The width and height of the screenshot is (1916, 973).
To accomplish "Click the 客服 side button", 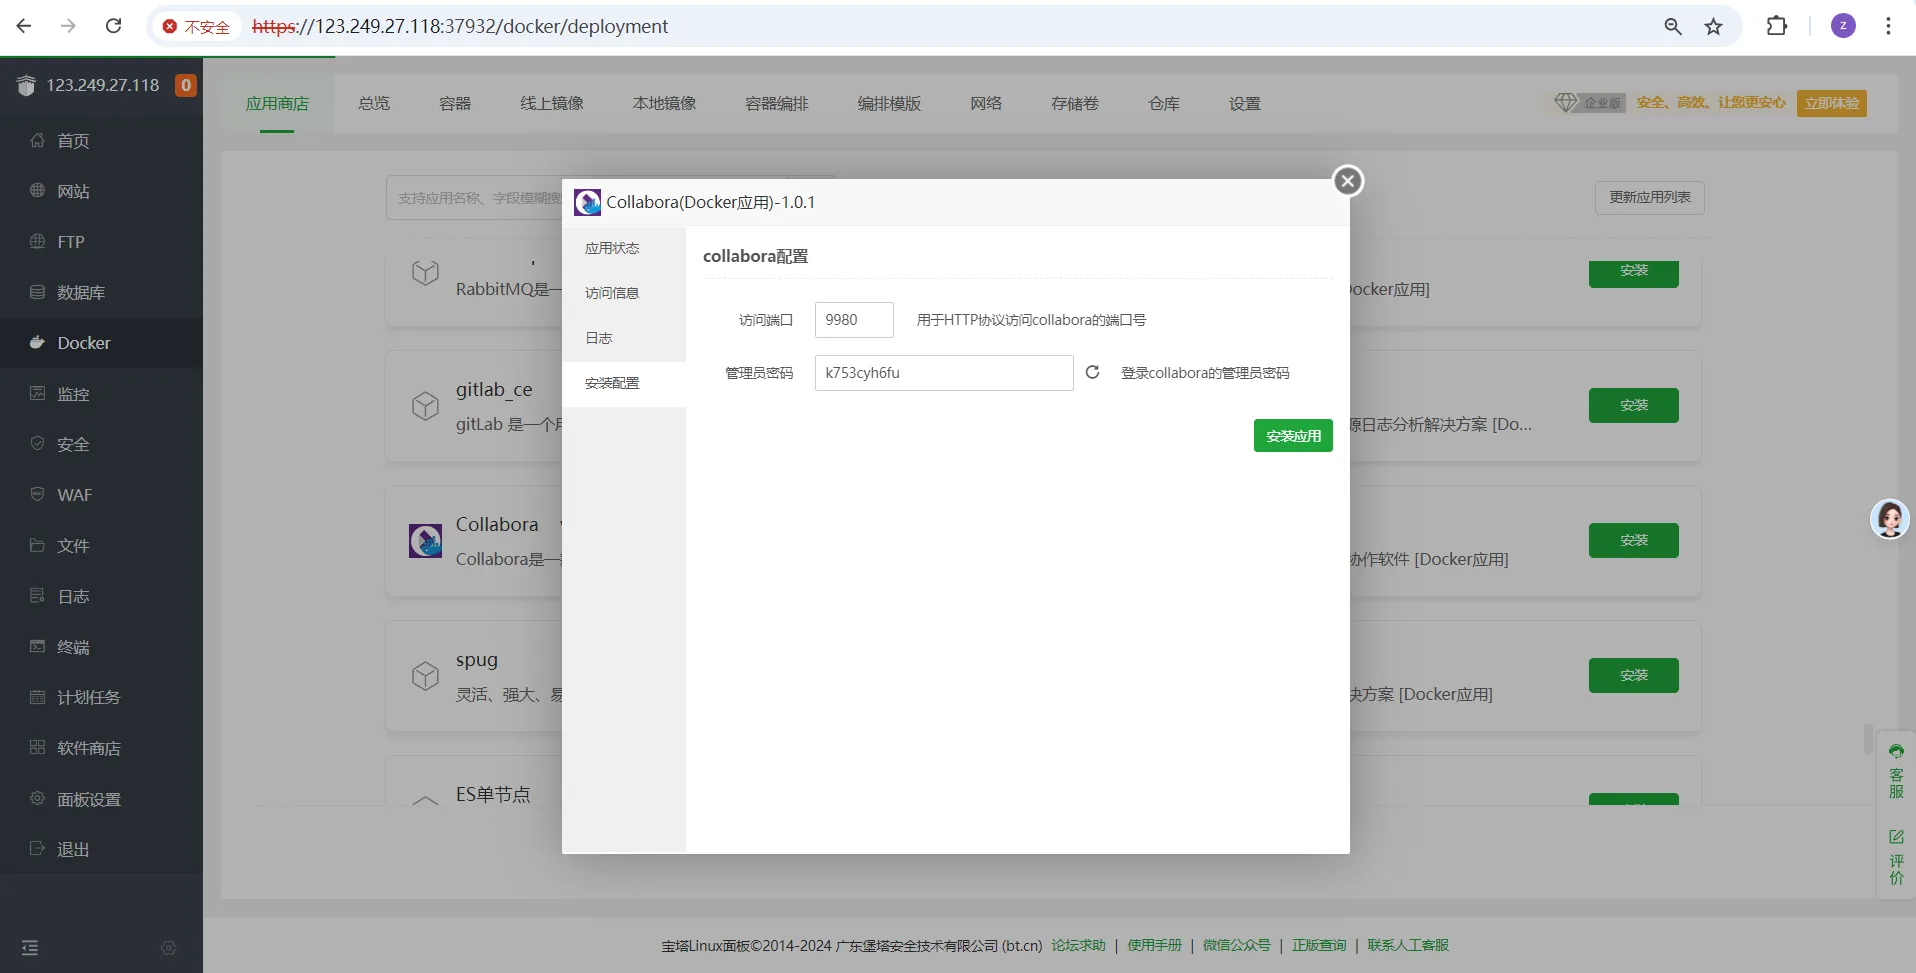I will coord(1896,772).
